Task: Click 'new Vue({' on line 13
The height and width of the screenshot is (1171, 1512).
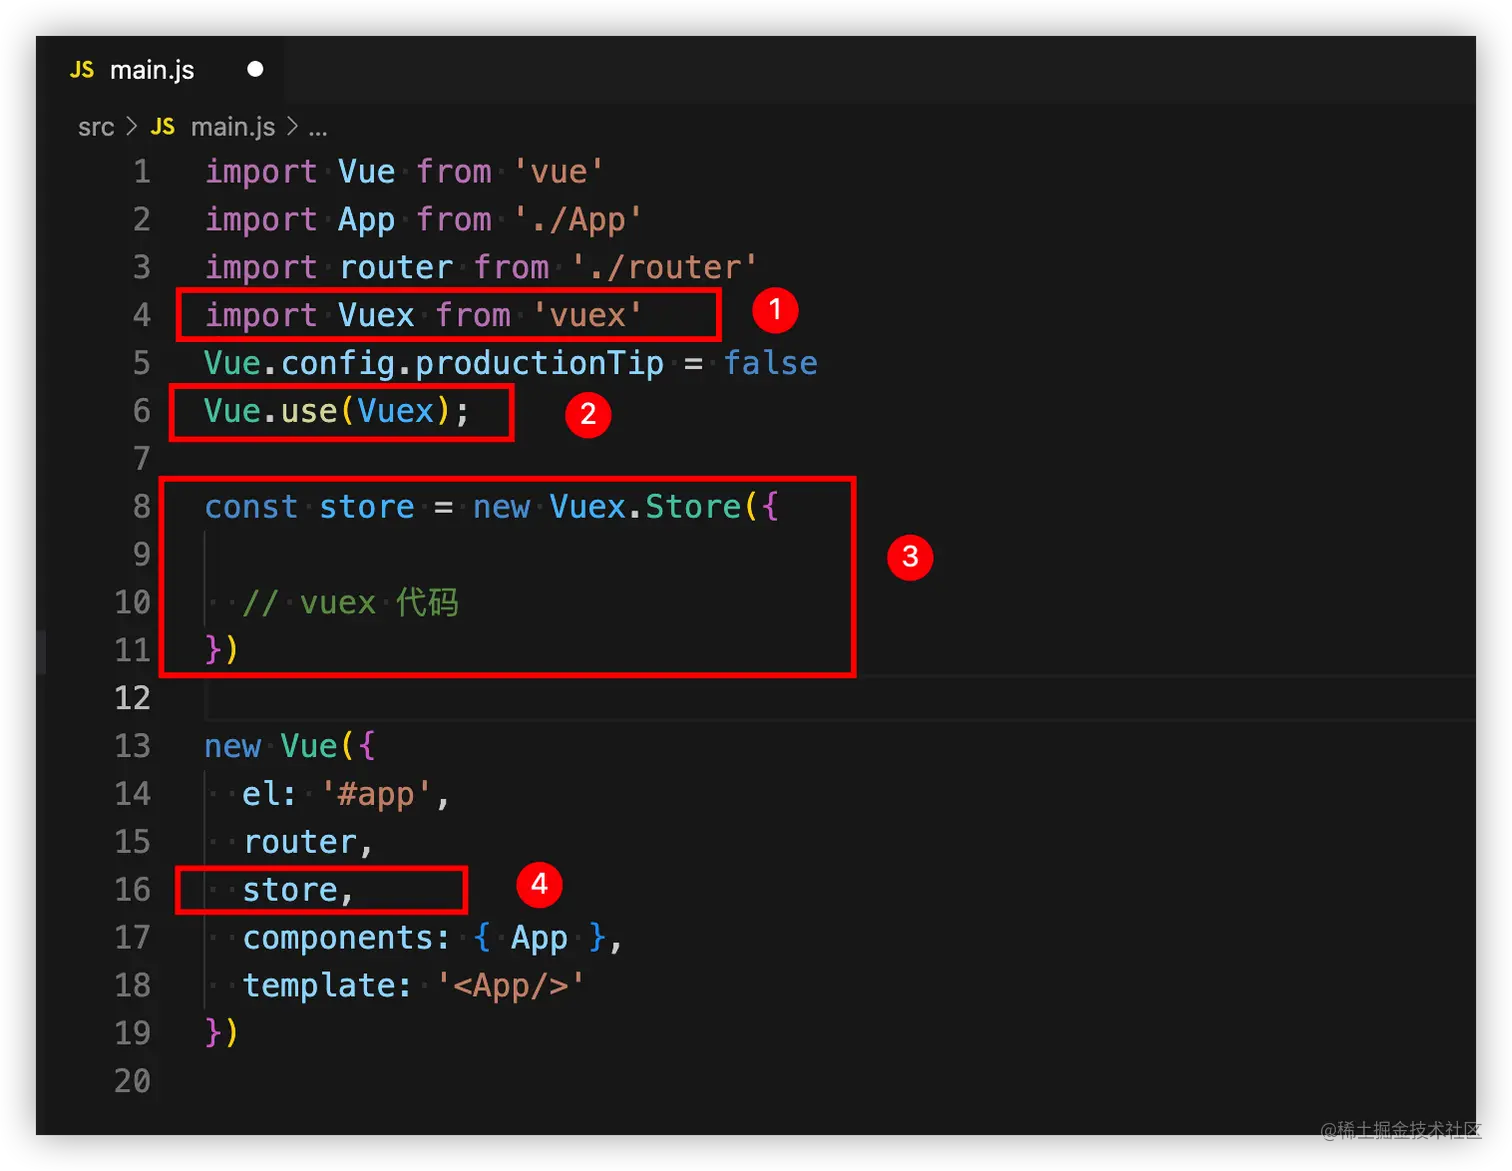Action: 290,746
